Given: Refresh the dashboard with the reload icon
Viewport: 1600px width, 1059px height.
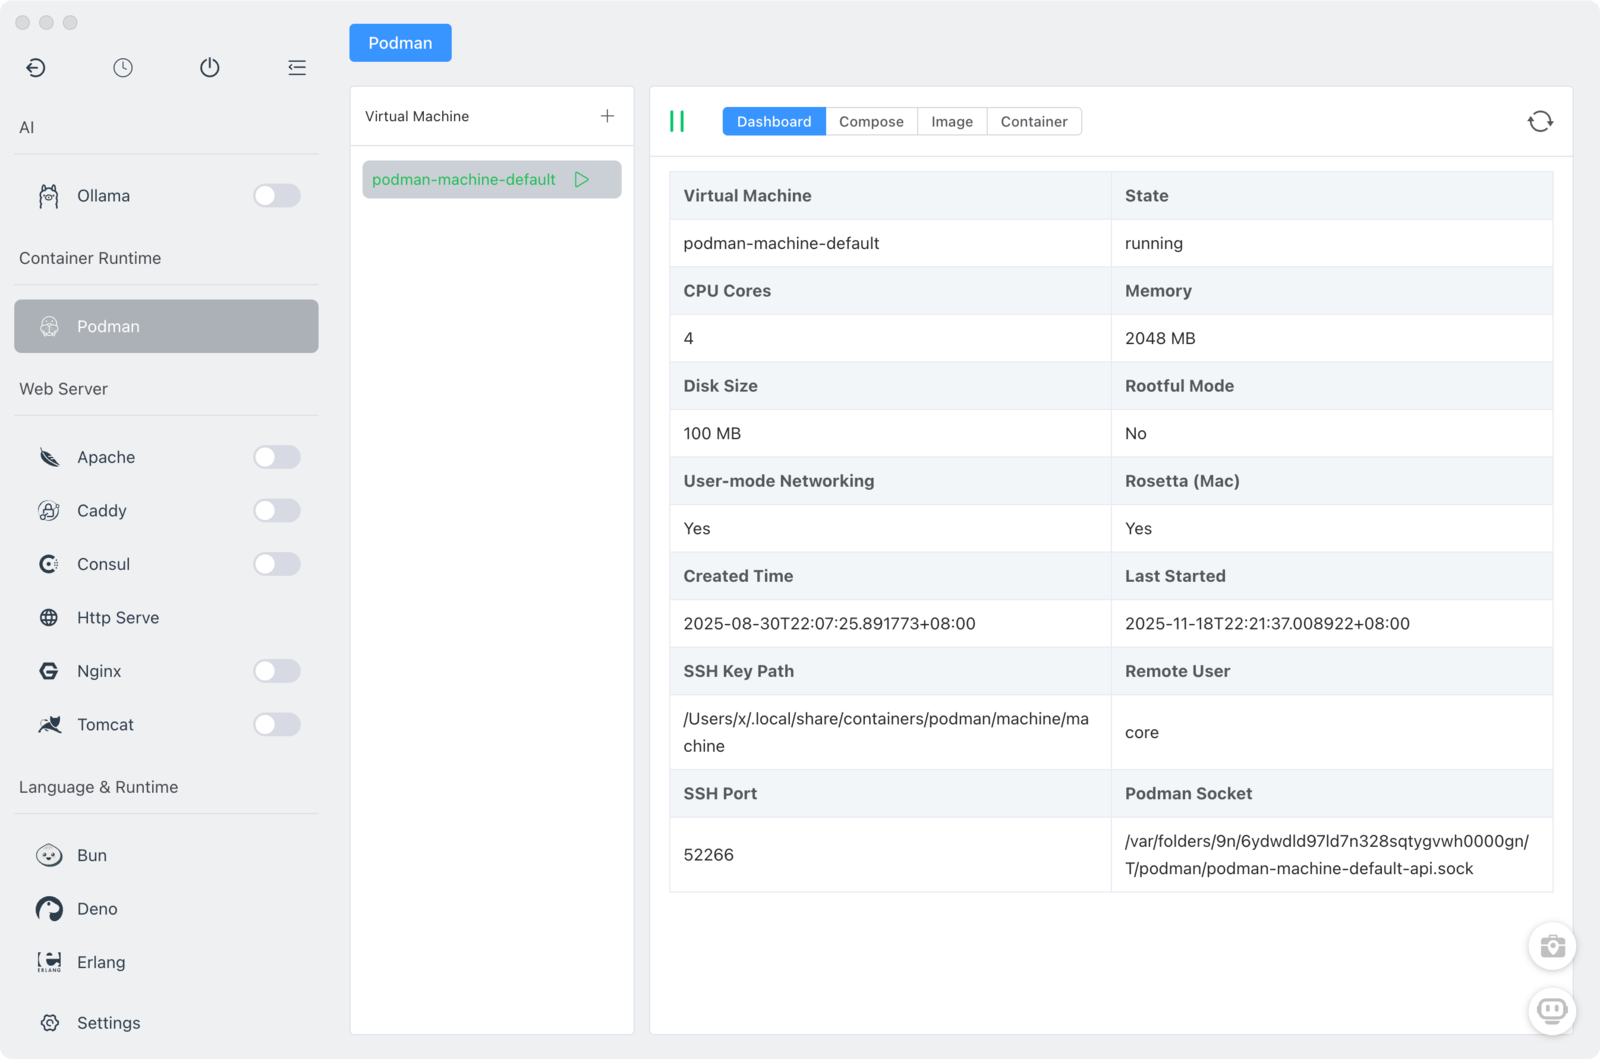Looking at the screenshot, I should [1540, 122].
